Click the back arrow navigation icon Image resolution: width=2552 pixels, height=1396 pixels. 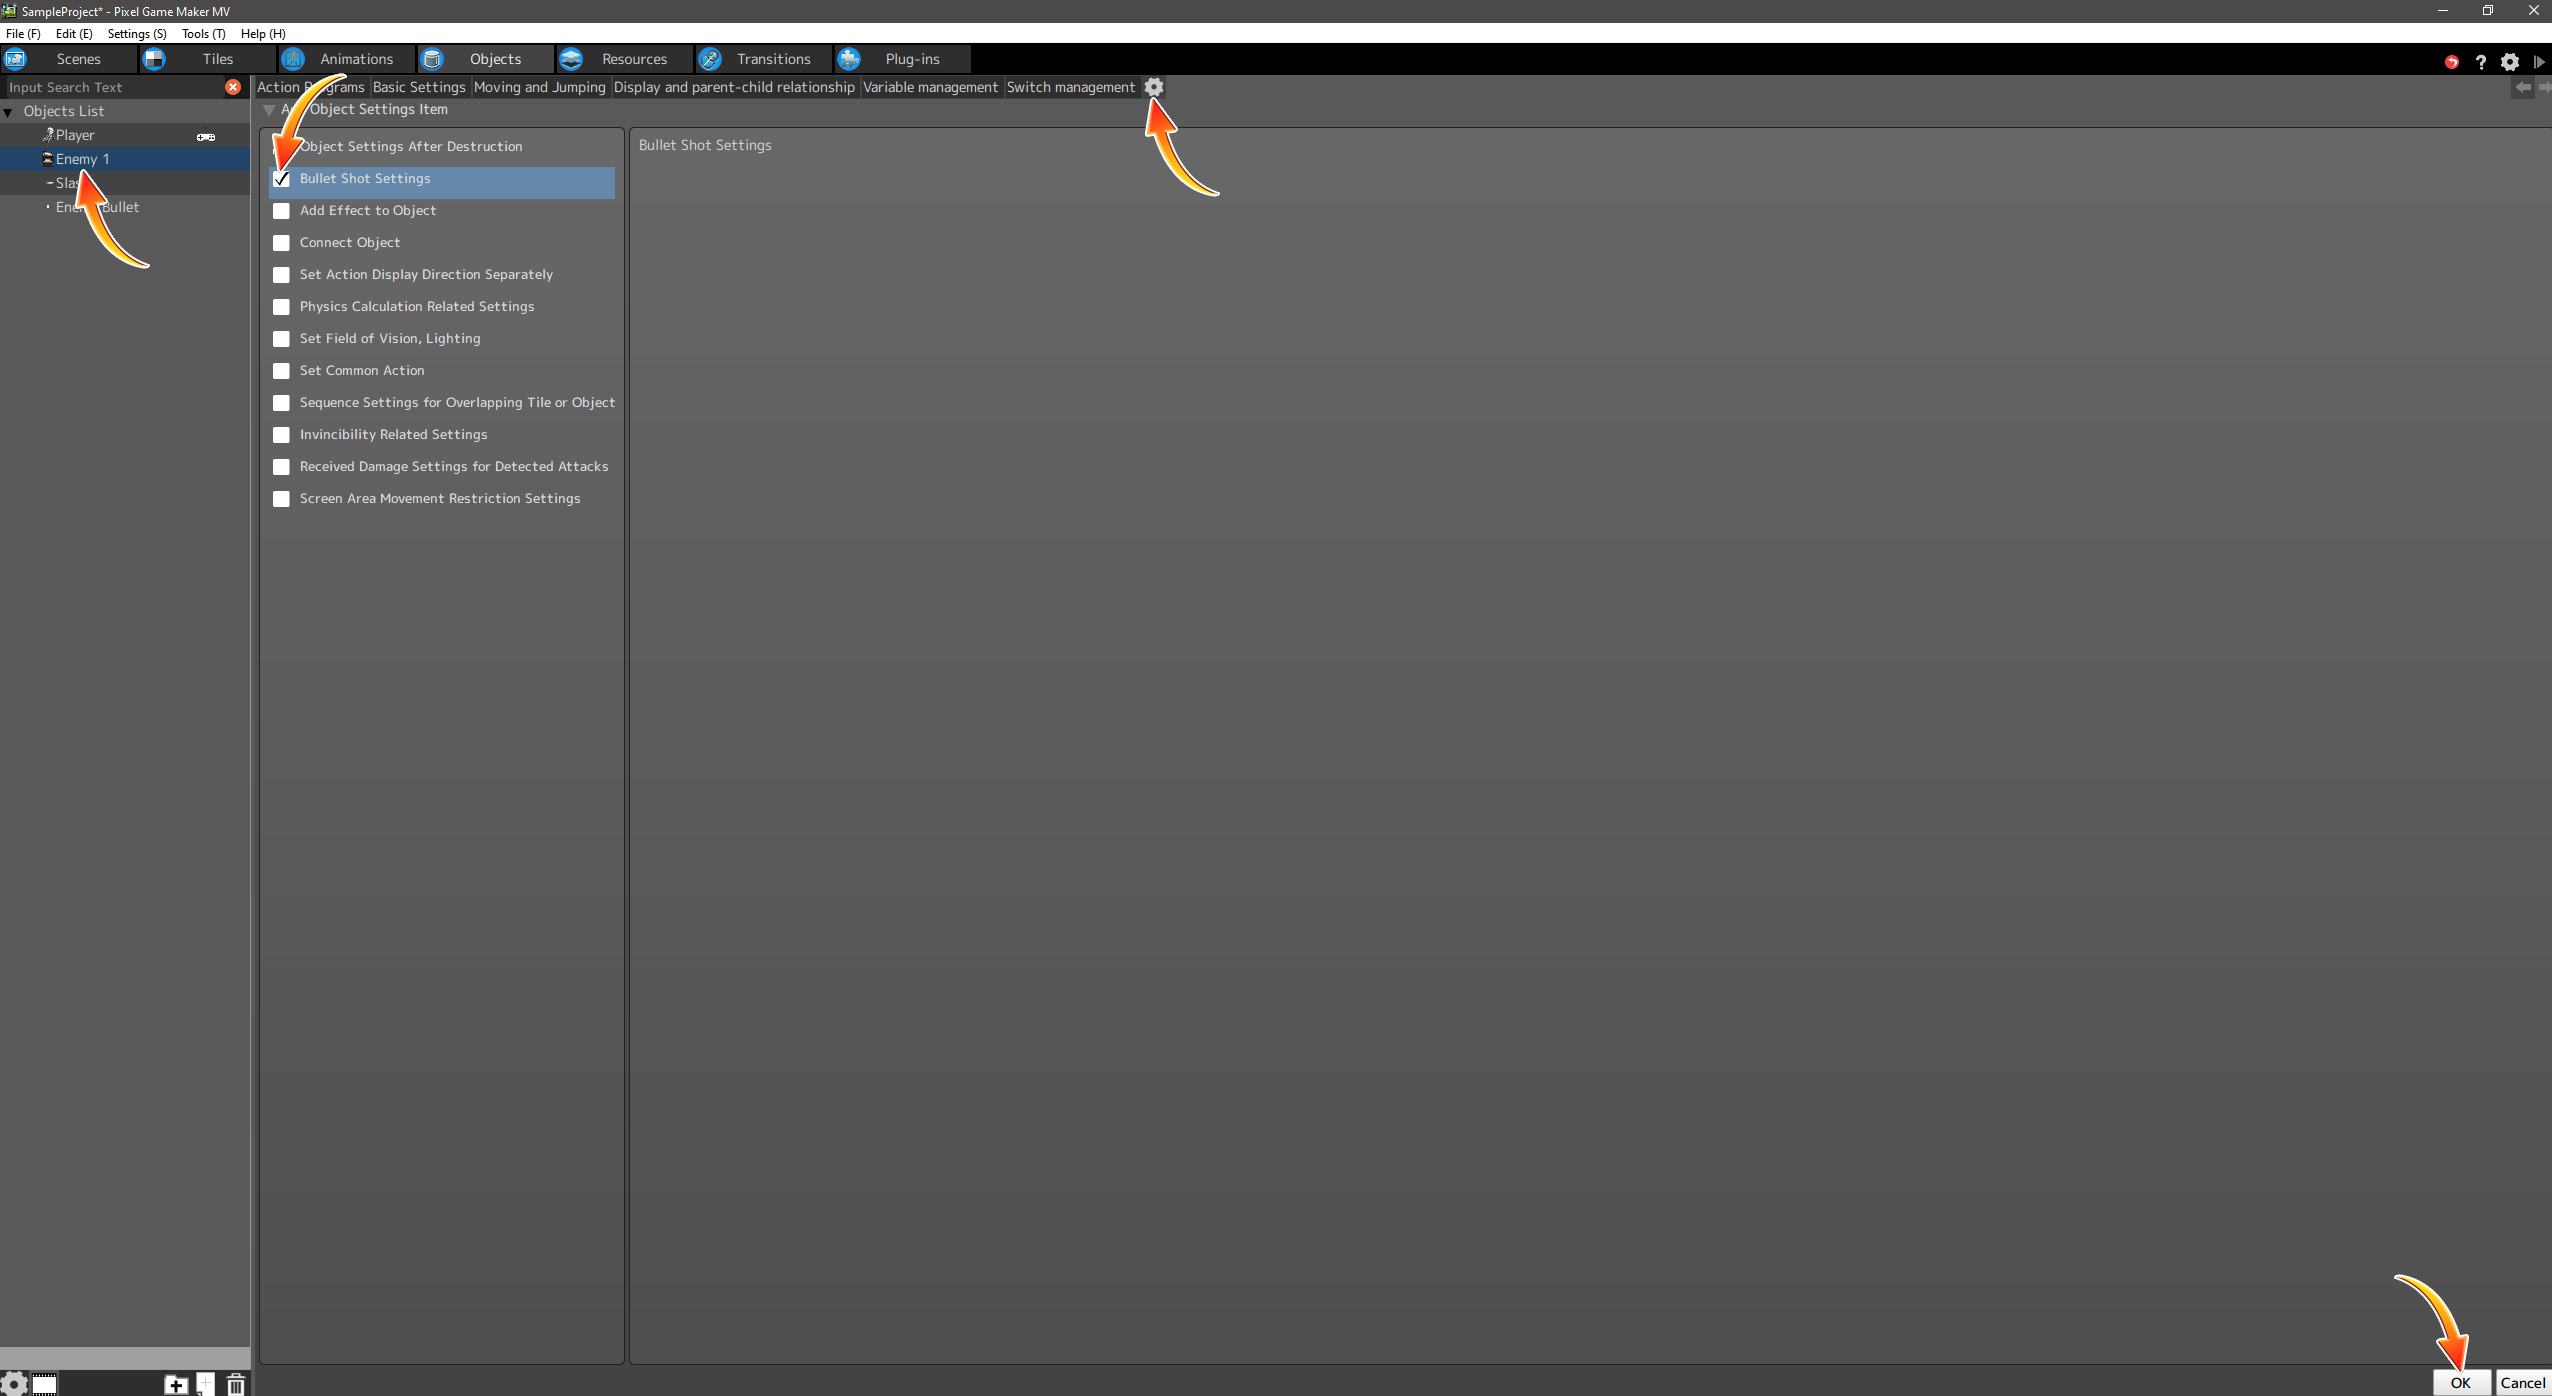2523,87
